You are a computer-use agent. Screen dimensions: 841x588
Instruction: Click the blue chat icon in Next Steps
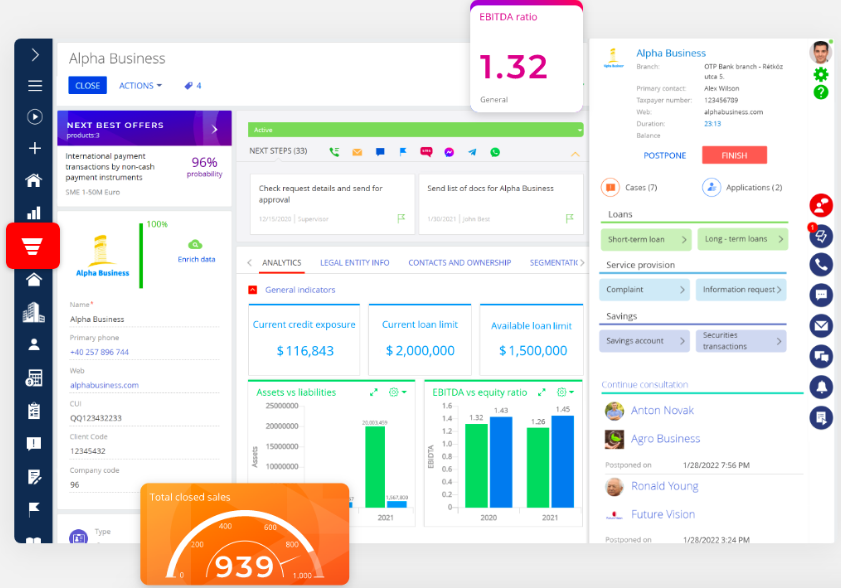380,152
